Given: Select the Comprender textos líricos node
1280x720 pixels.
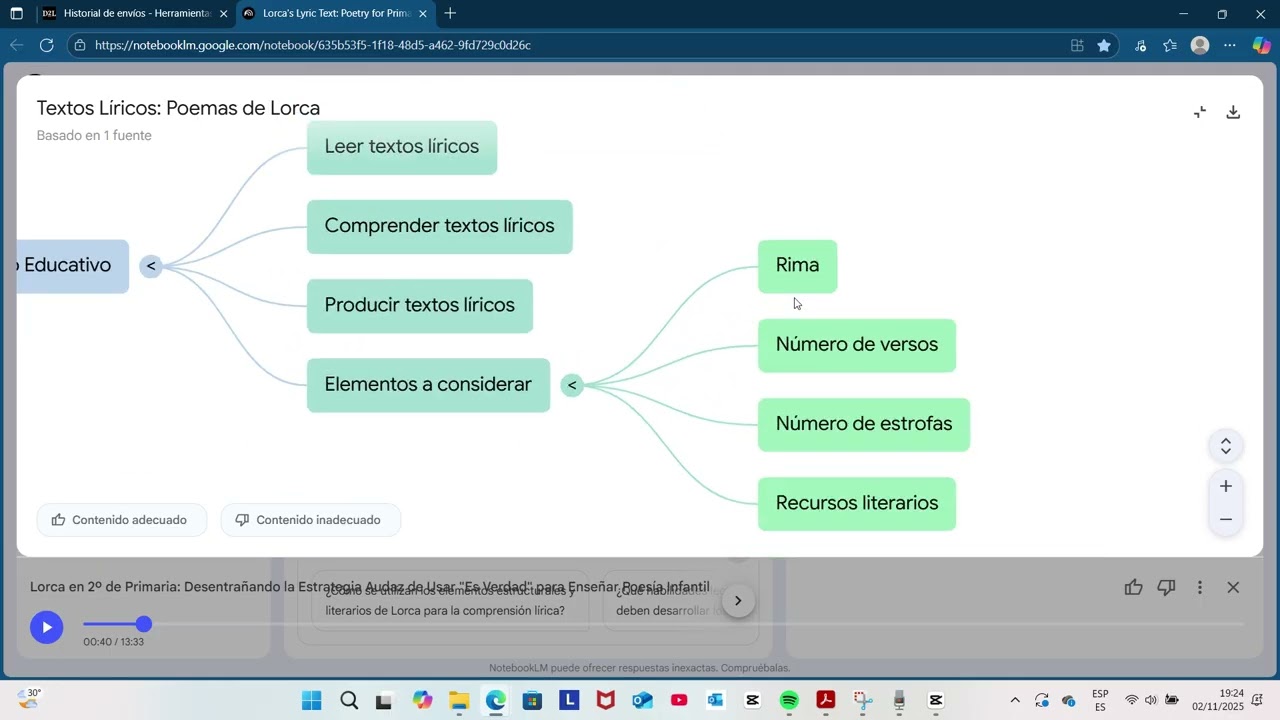Looking at the screenshot, I should point(440,226).
